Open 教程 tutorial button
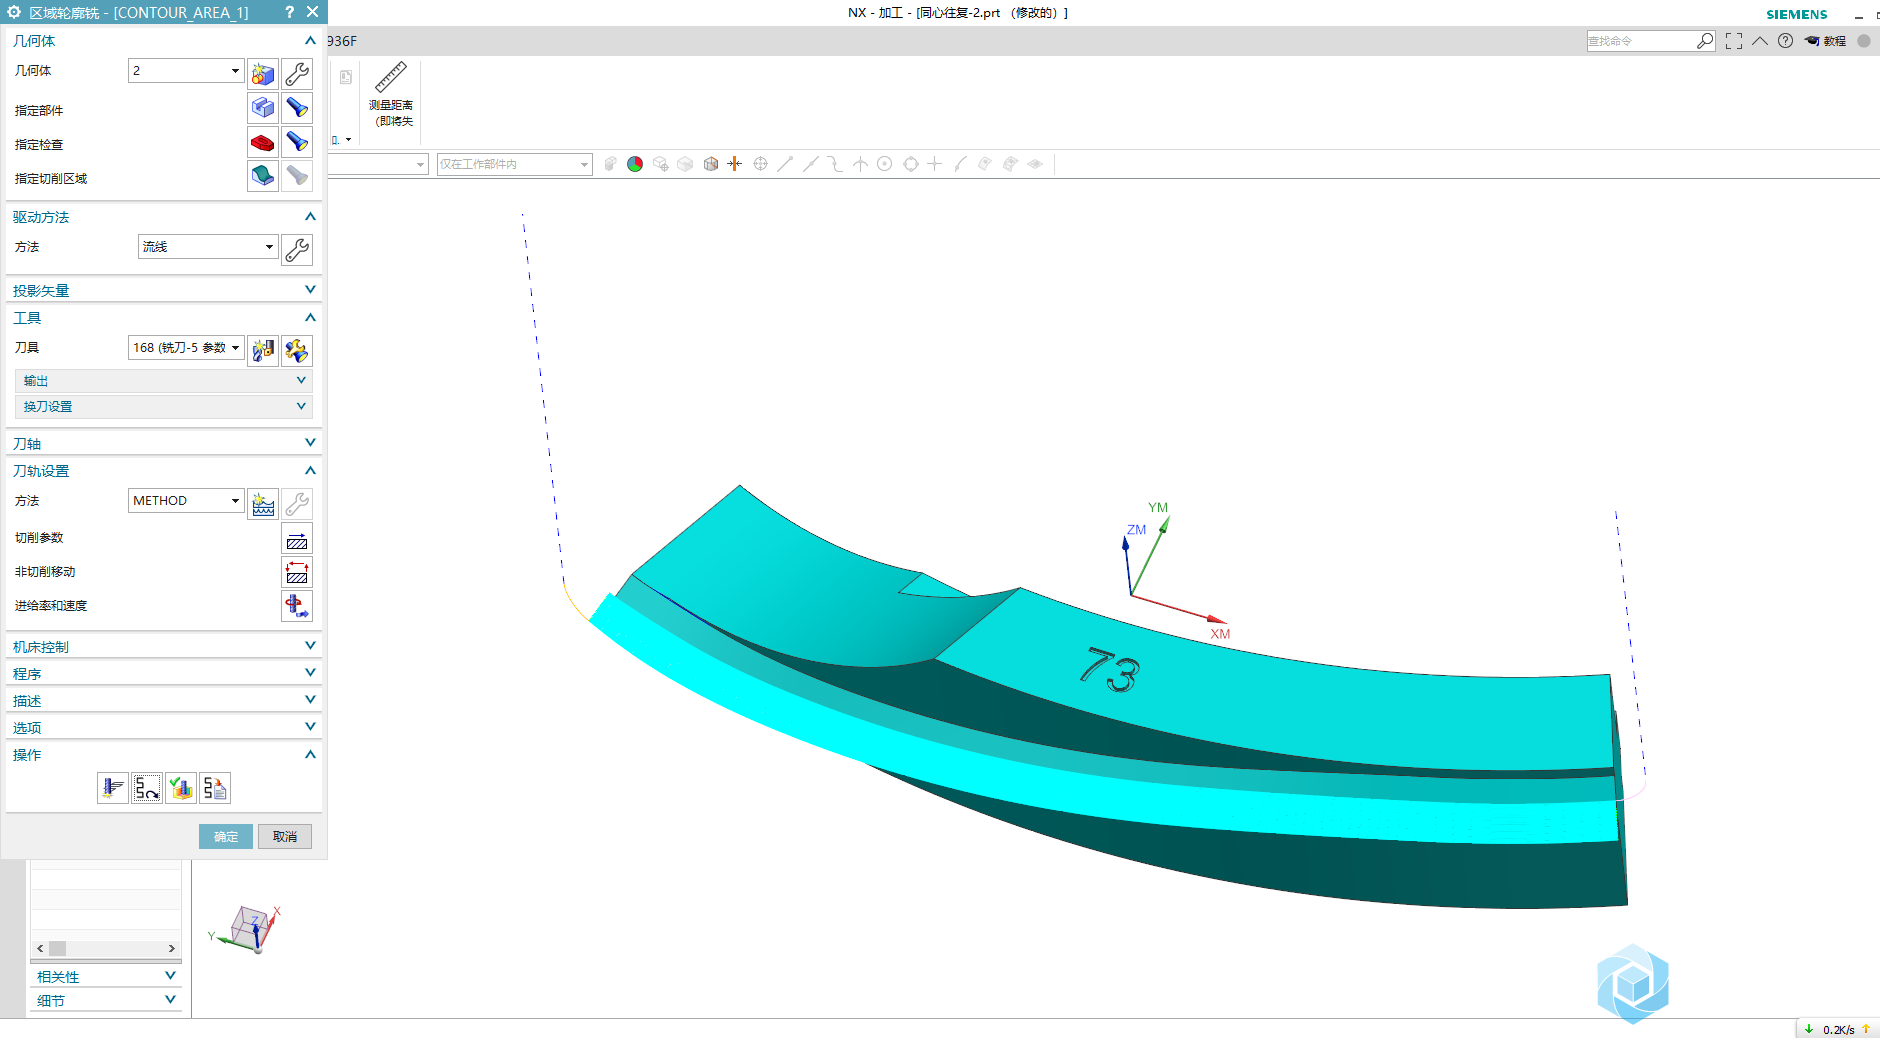The width and height of the screenshot is (1880, 1038). point(1826,41)
